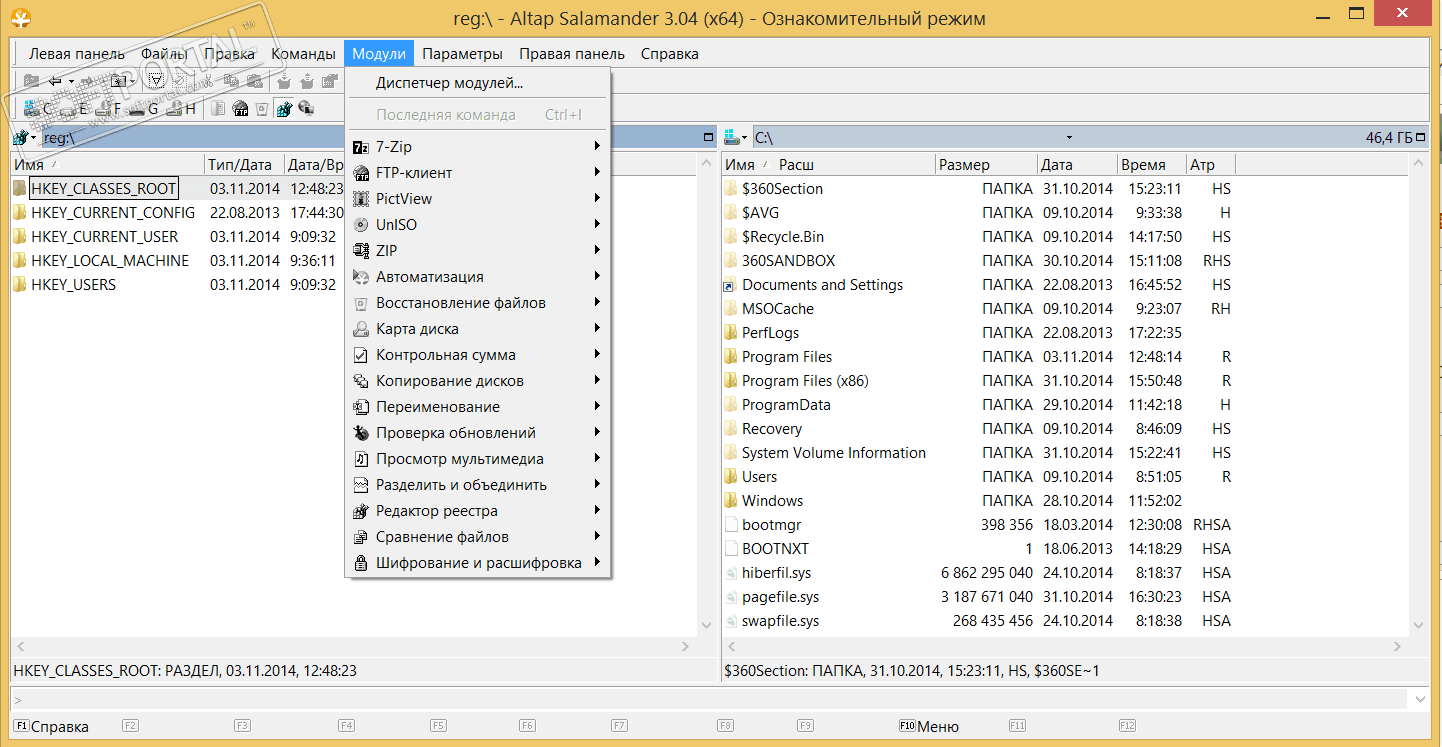Click the left panel horizontal scrollbar right arrow
The image size is (1442, 747).
[685, 647]
